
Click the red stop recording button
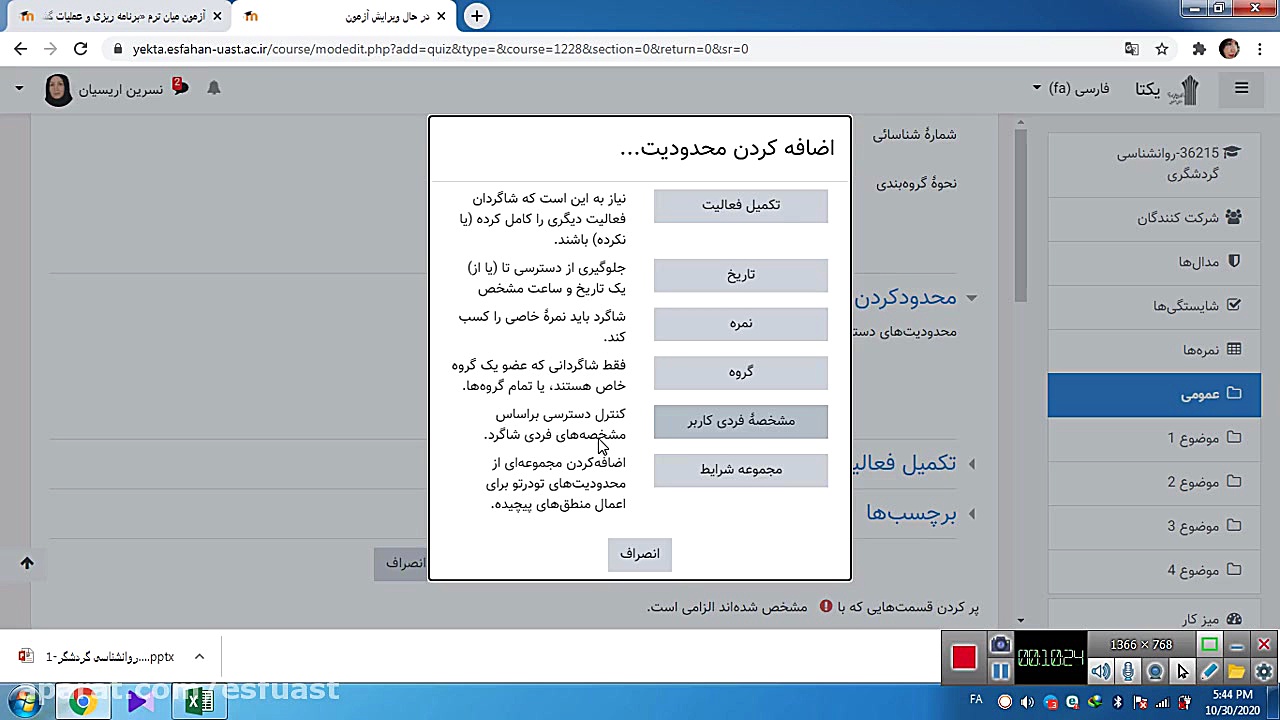tap(964, 657)
